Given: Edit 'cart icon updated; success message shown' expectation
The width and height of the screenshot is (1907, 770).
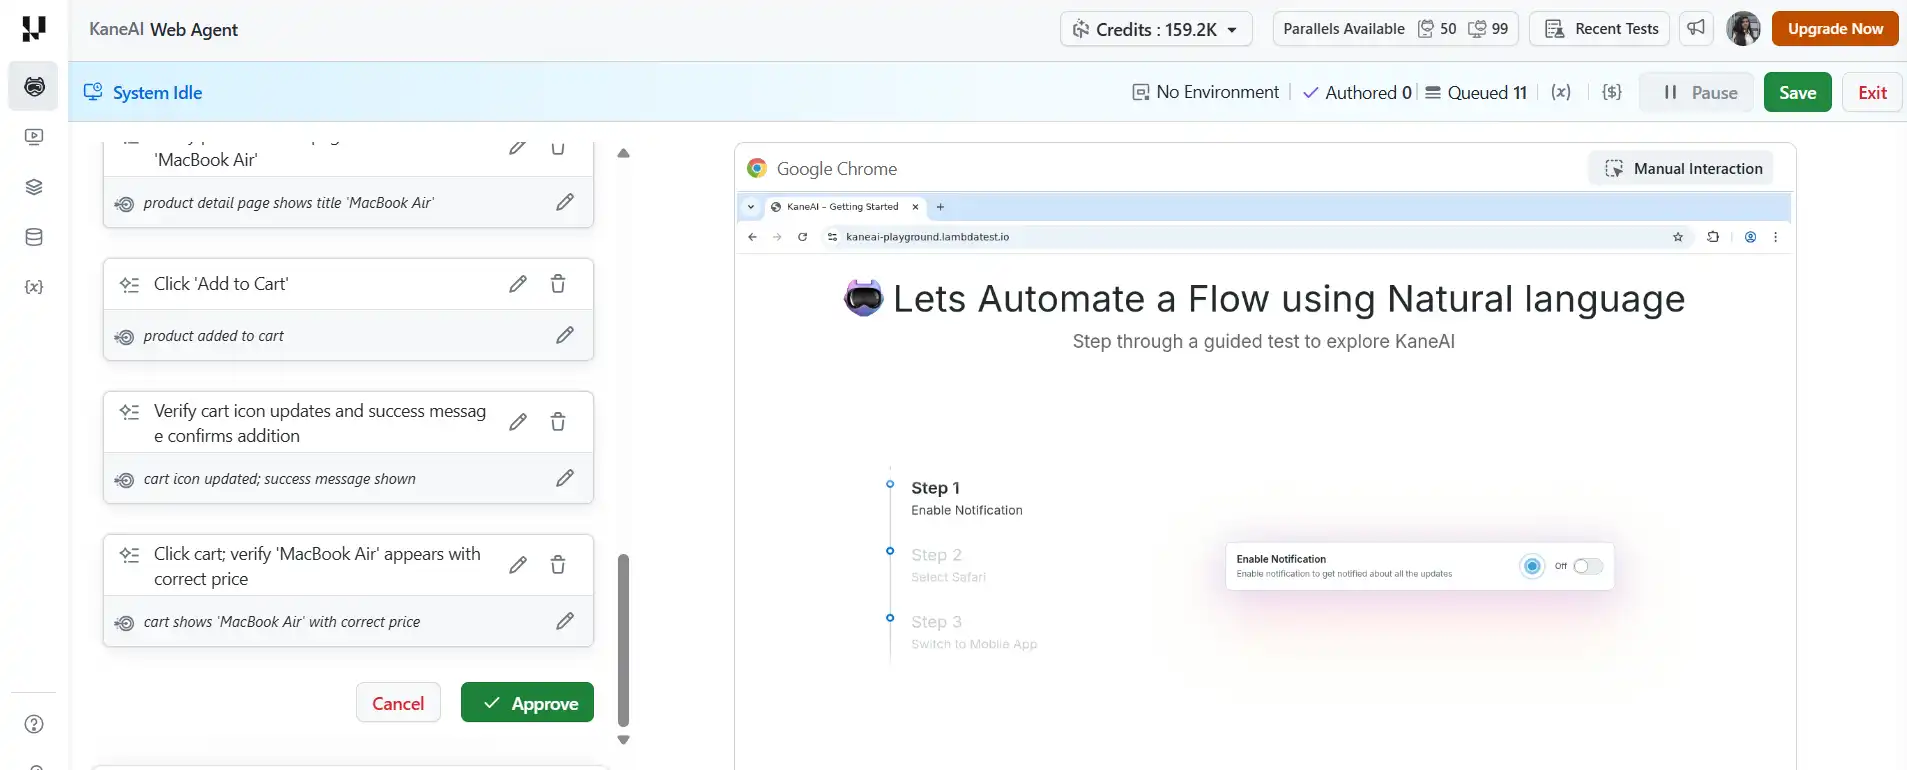Looking at the screenshot, I should [565, 478].
